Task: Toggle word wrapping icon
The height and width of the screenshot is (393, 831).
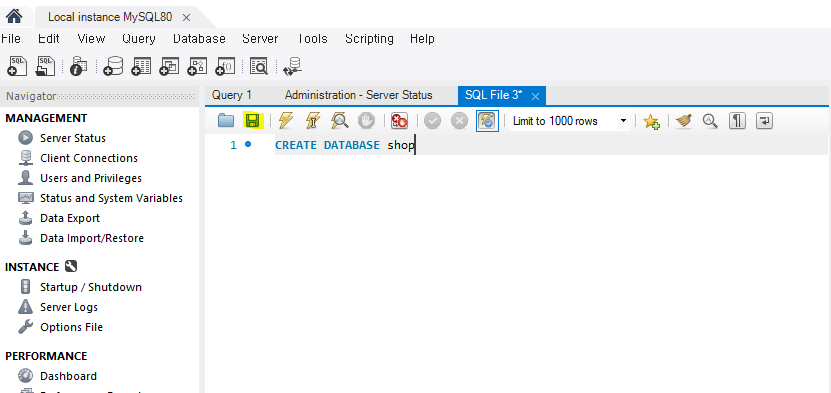Action: pos(764,121)
